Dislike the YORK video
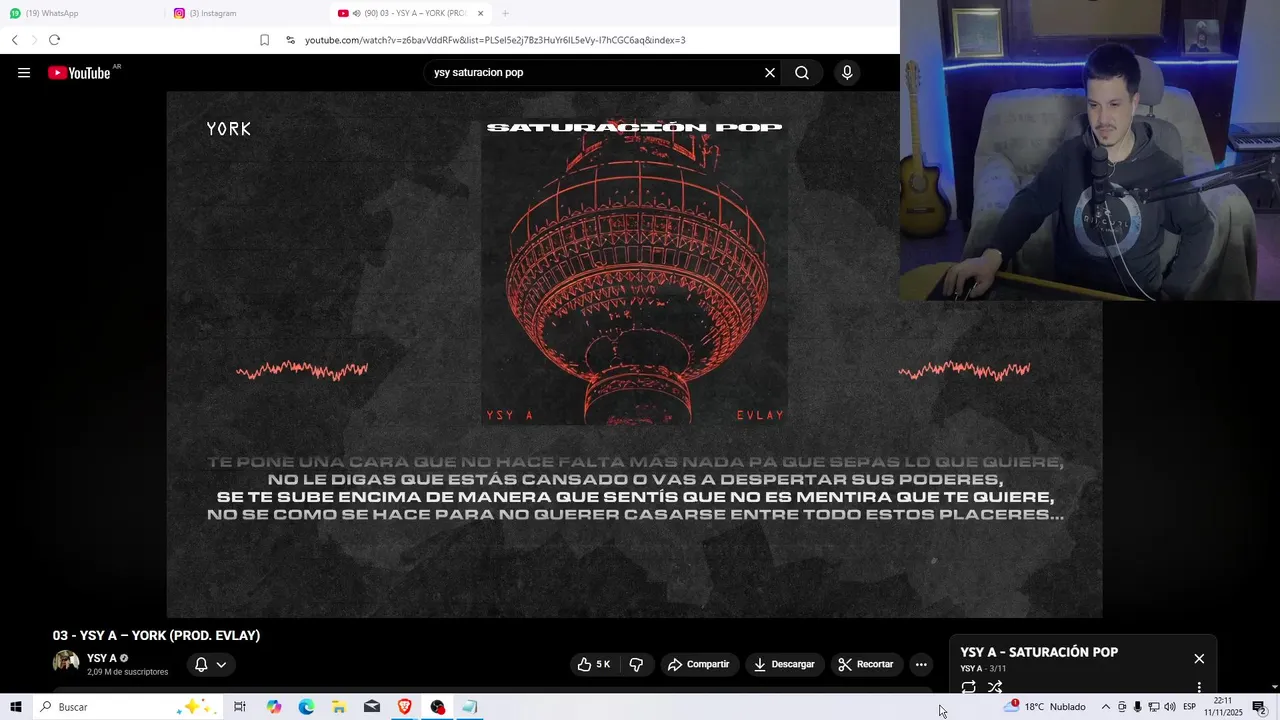 point(636,664)
